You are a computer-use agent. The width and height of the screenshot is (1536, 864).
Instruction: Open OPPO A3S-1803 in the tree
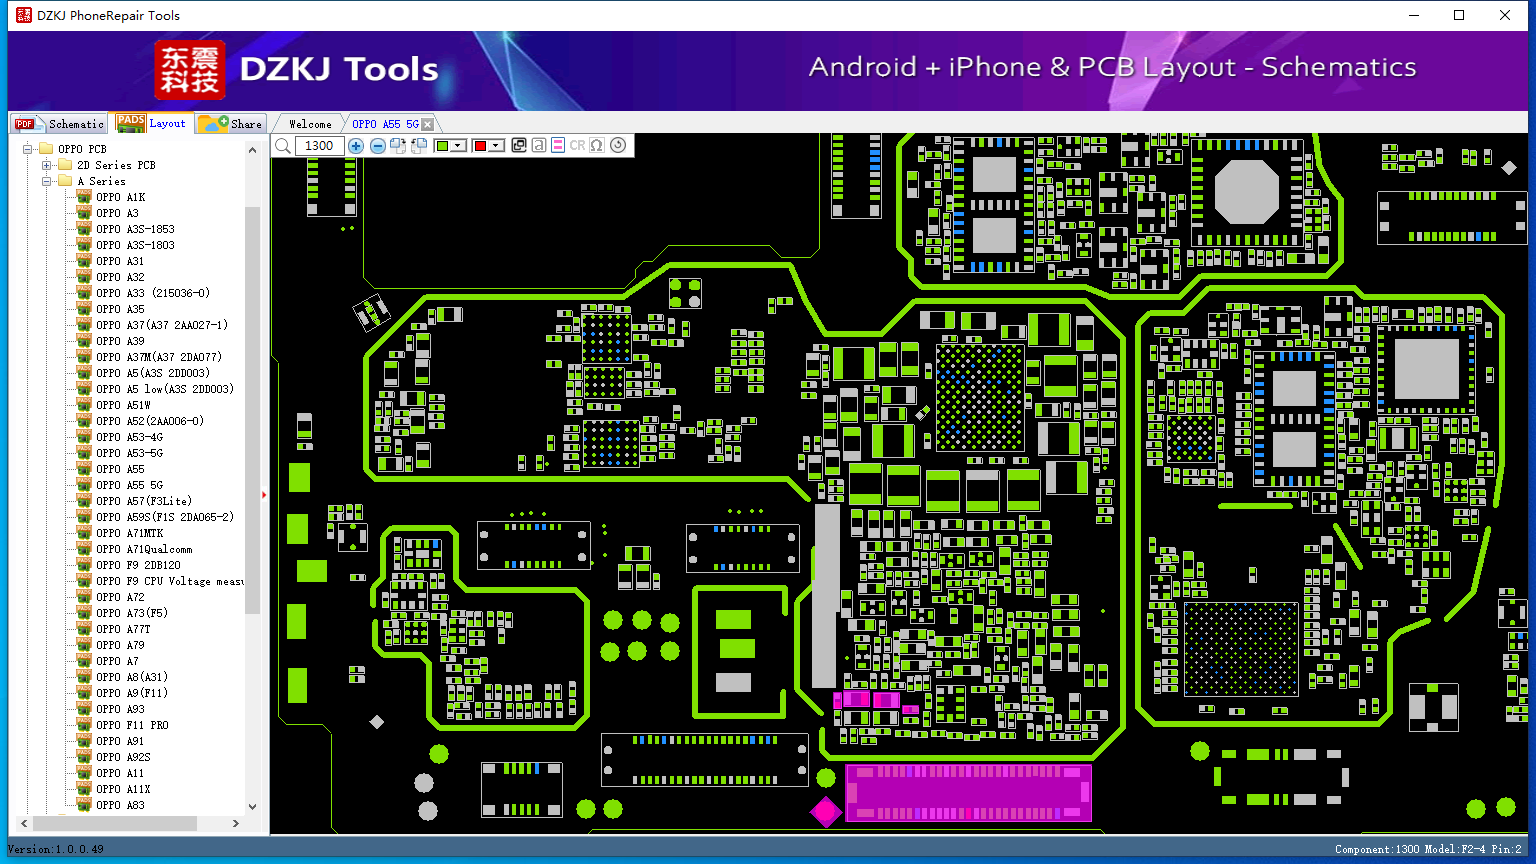point(135,245)
